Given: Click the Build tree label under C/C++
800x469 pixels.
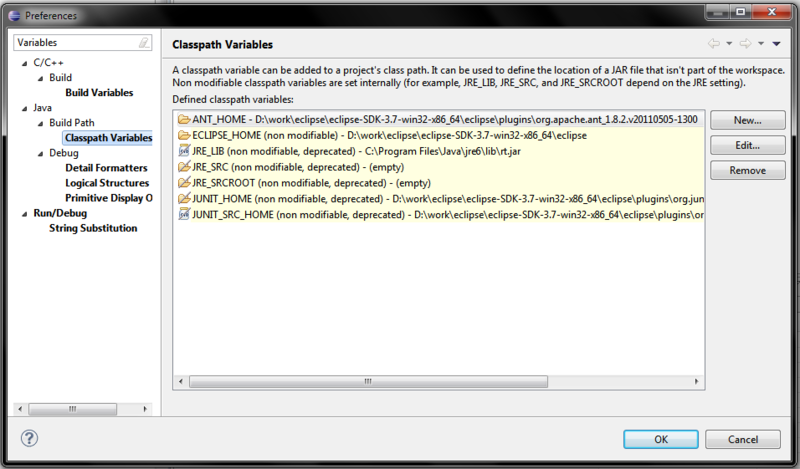Looking at the screenshot, I should coord(60,78).
